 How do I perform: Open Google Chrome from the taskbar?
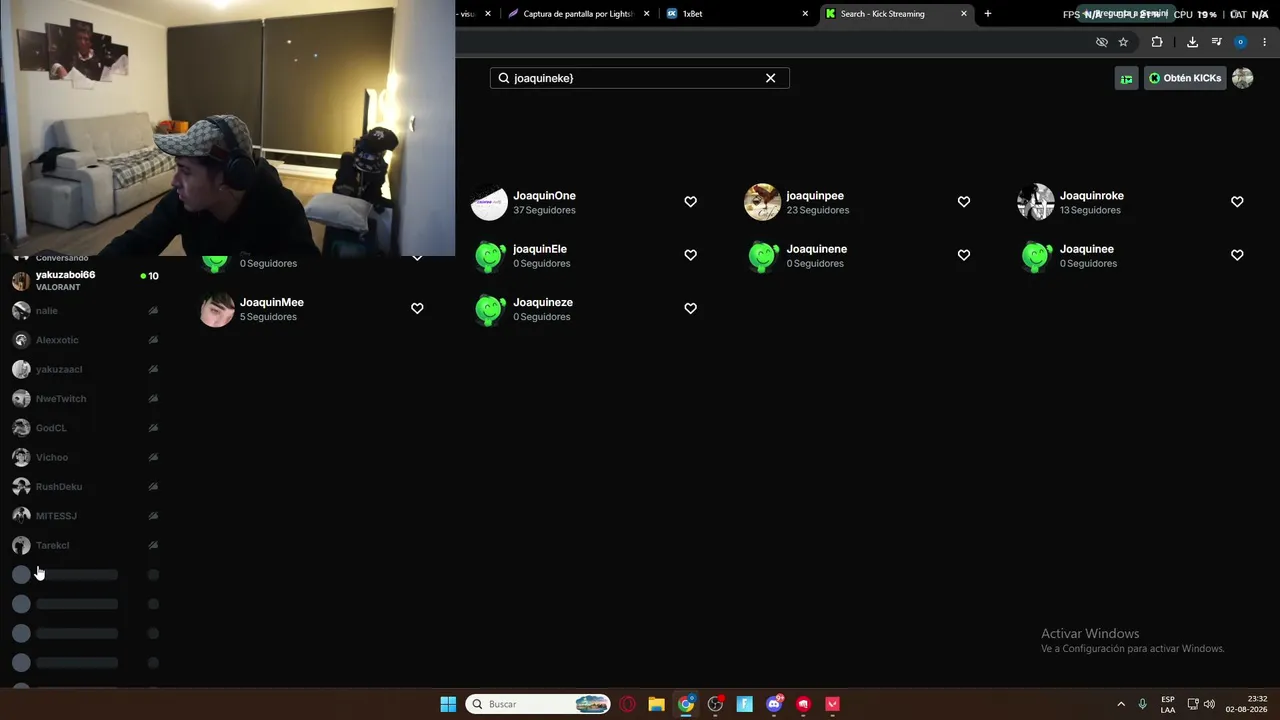coord(686,704)
